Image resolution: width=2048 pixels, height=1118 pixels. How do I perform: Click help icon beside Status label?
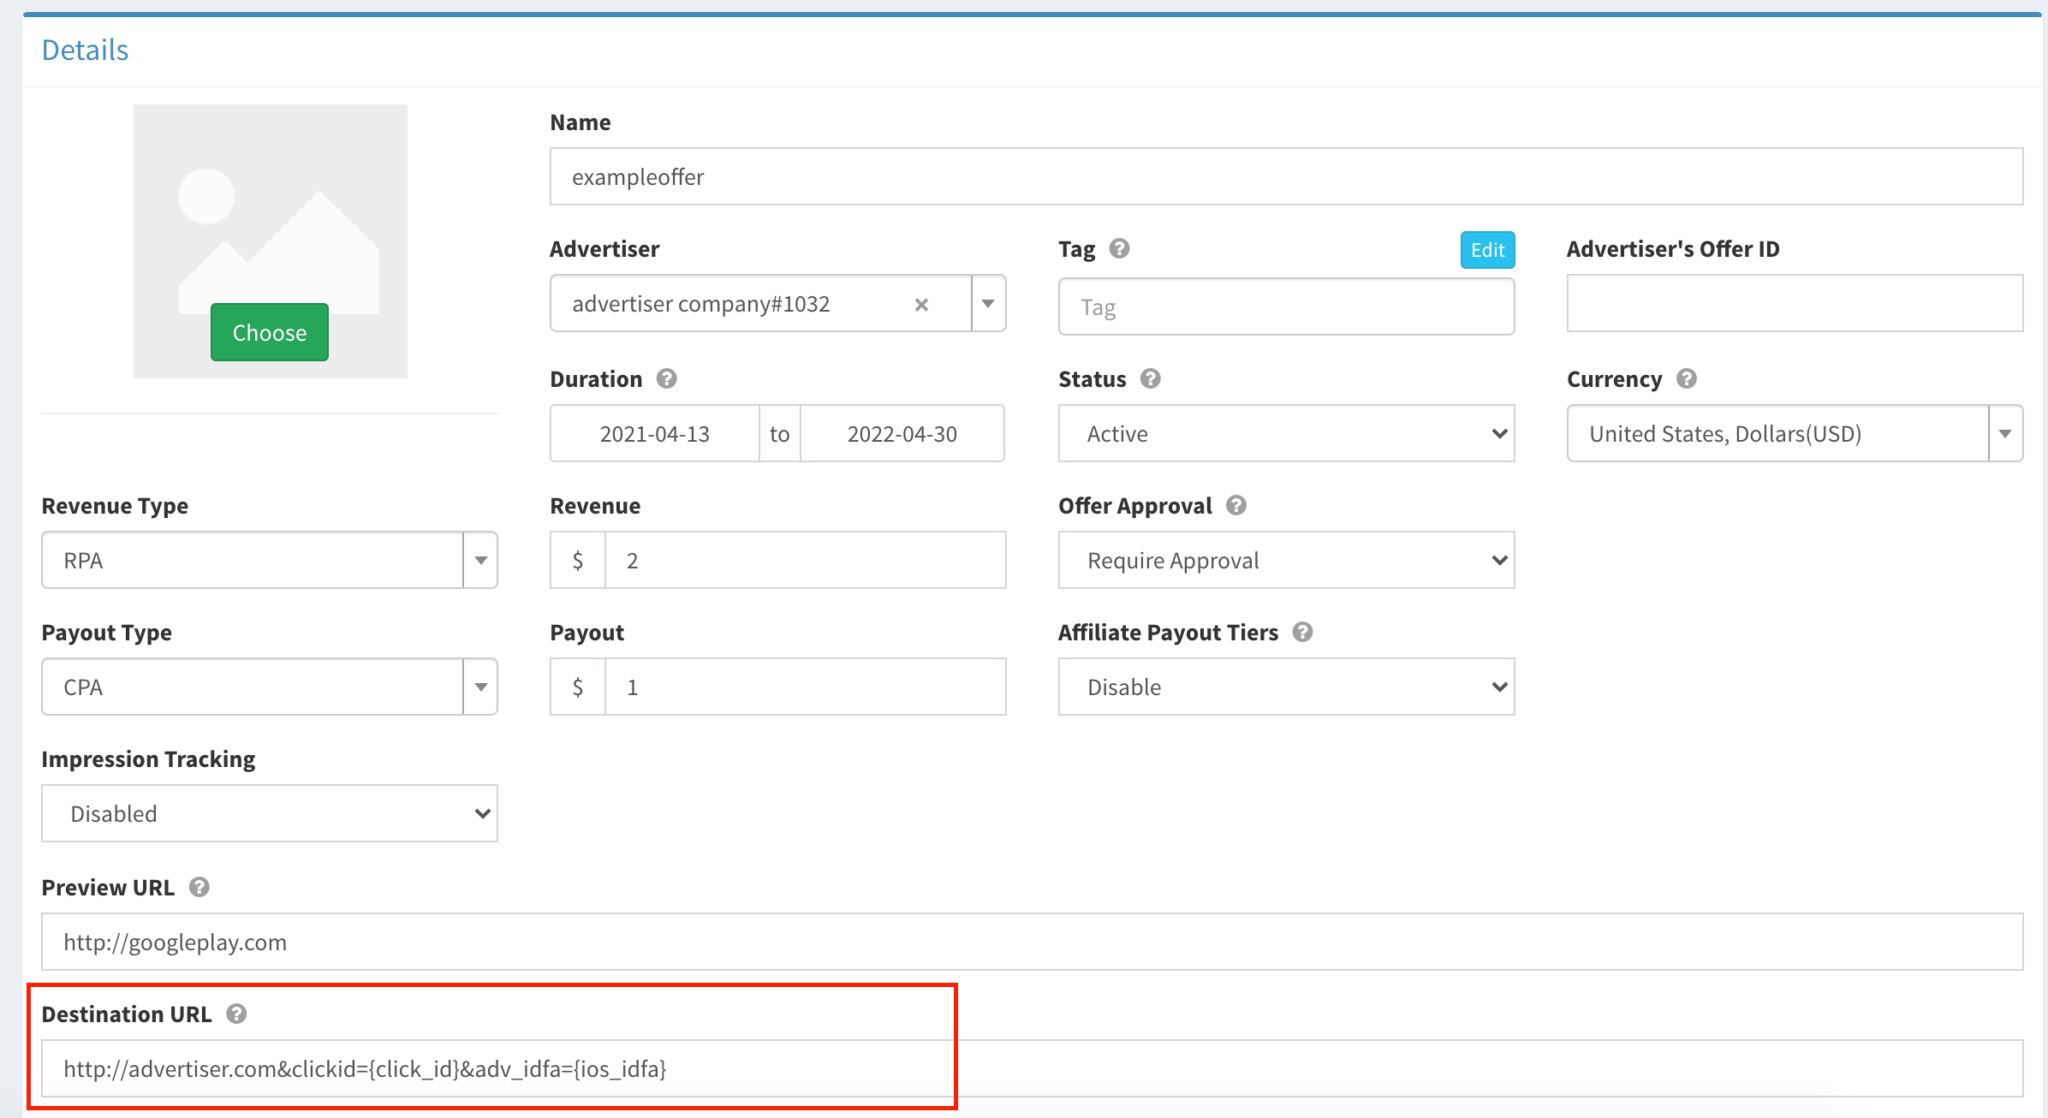pyautogui.click(x=1150, y=379)
